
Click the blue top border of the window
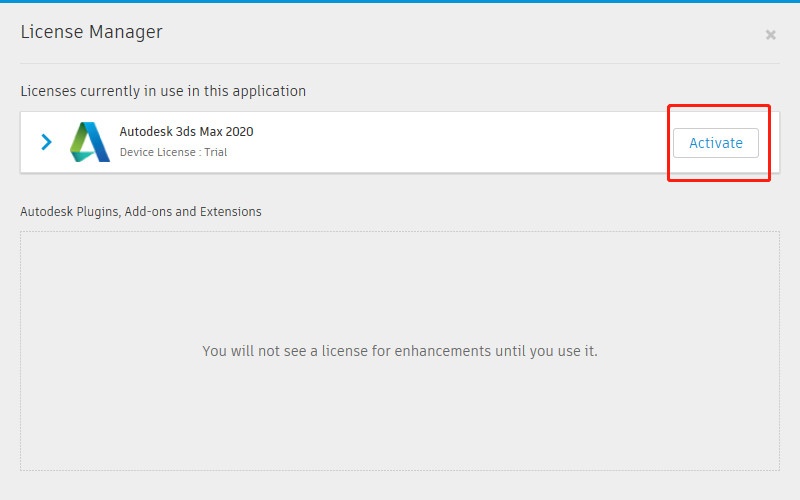click(x=400, y=2)
